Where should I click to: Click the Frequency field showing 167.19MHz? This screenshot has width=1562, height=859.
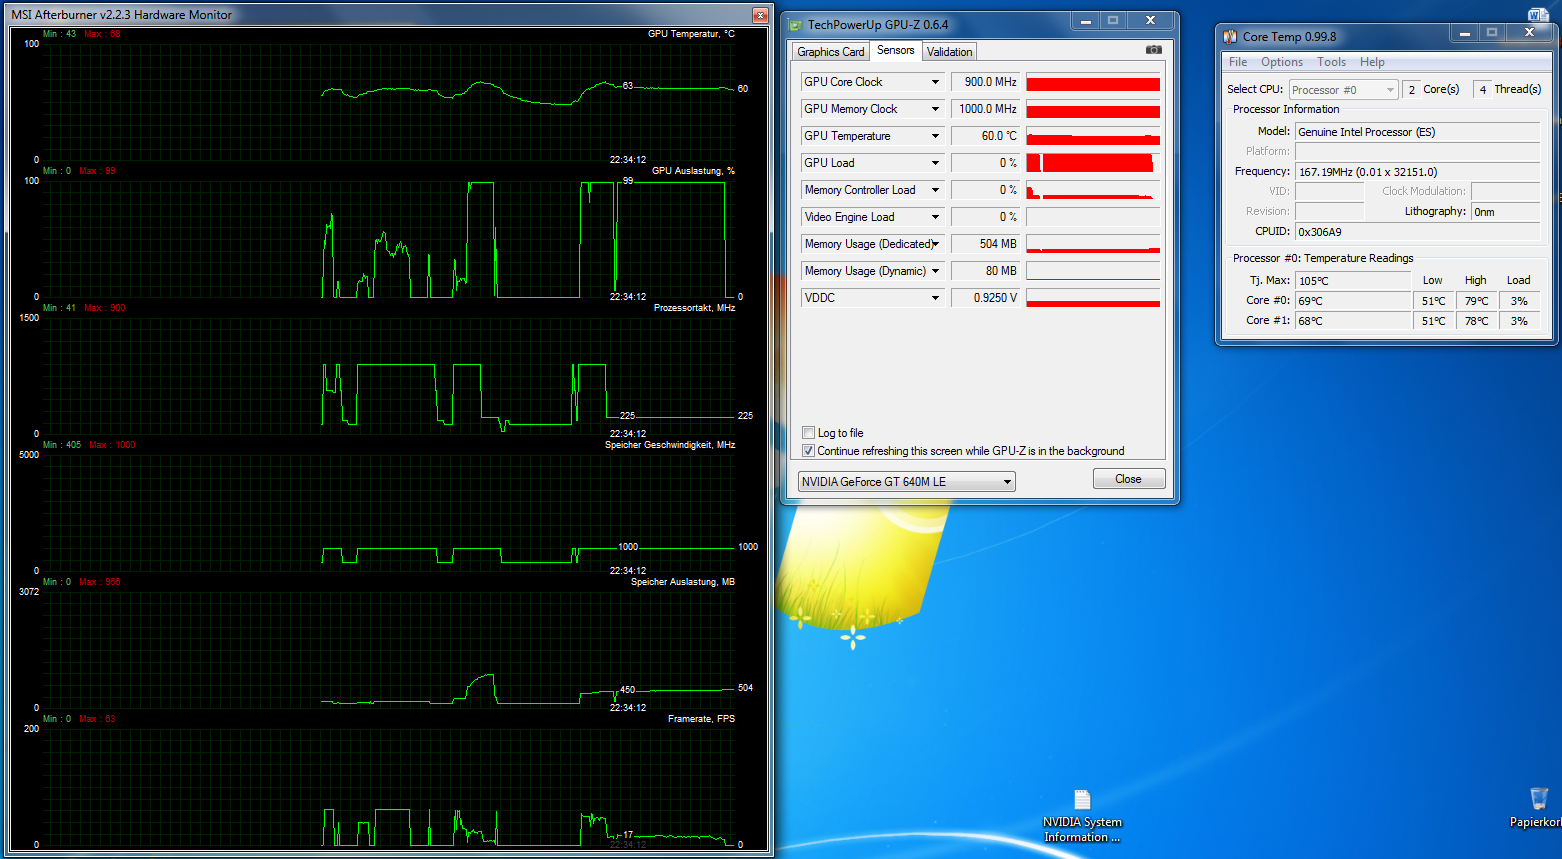click(x=1418, y=172)
